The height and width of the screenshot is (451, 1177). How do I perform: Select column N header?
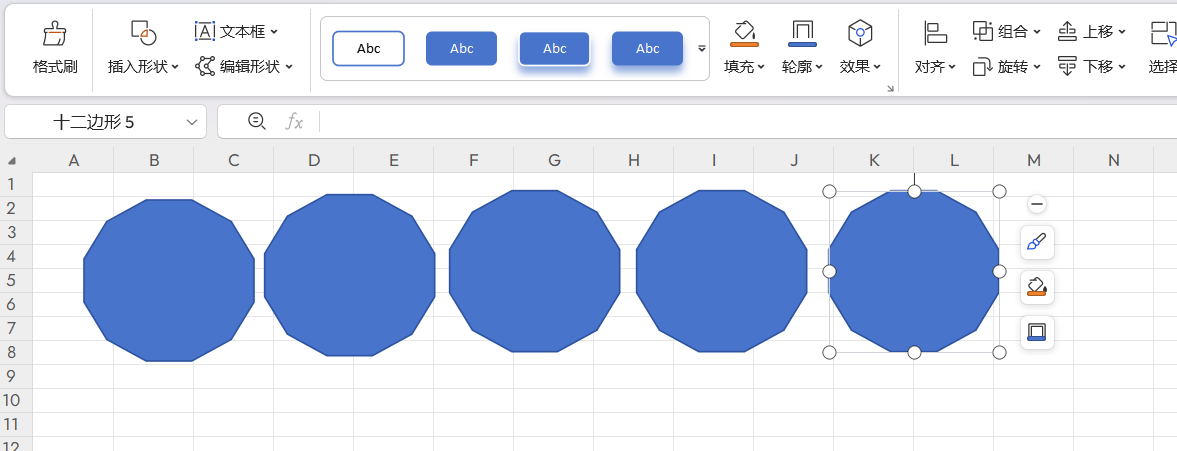coord(1114,160)
